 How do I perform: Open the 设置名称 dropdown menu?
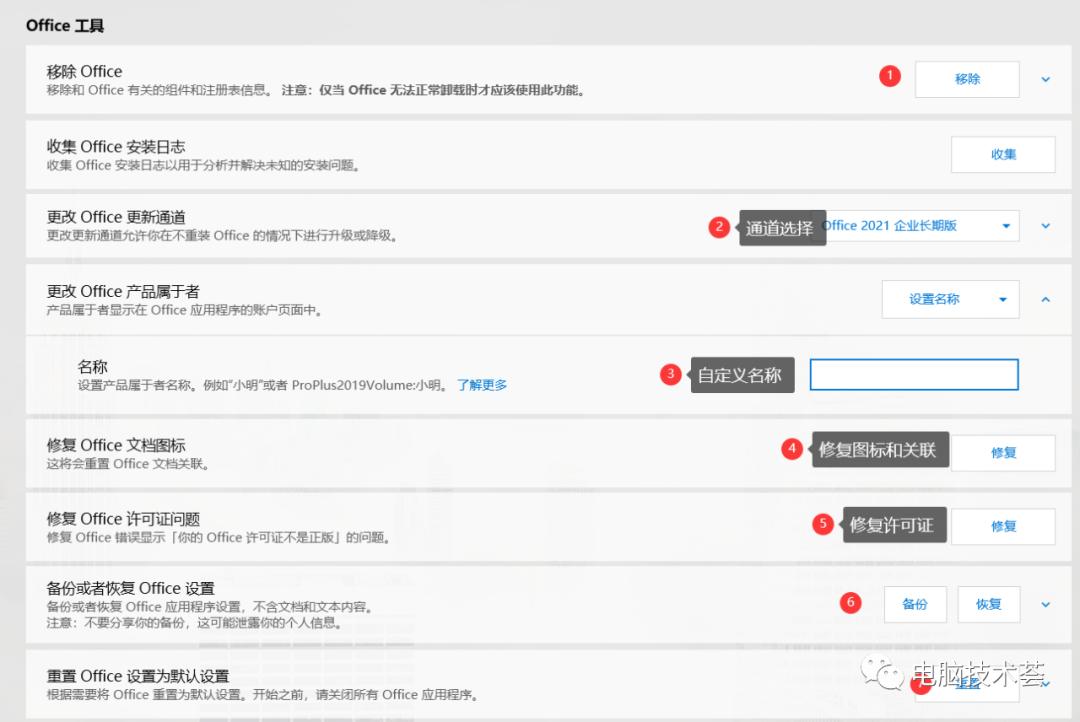pos(949,299)
